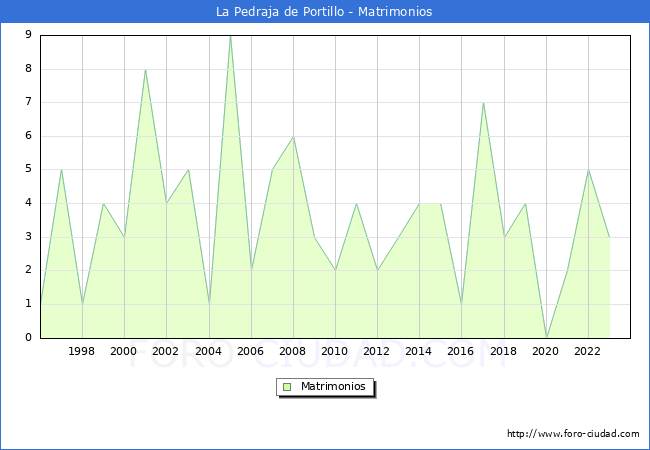This screenshot has height=450, width=650.
Task: Click the 2020 data point at zero
Action: (546, 337)
